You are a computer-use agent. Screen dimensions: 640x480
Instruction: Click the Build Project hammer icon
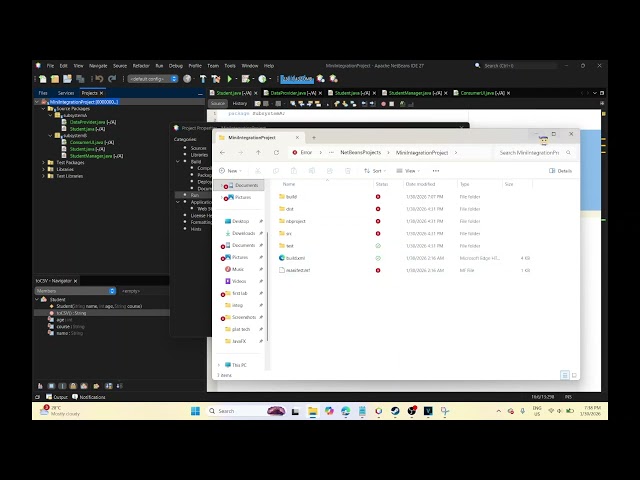click(203, 79)
